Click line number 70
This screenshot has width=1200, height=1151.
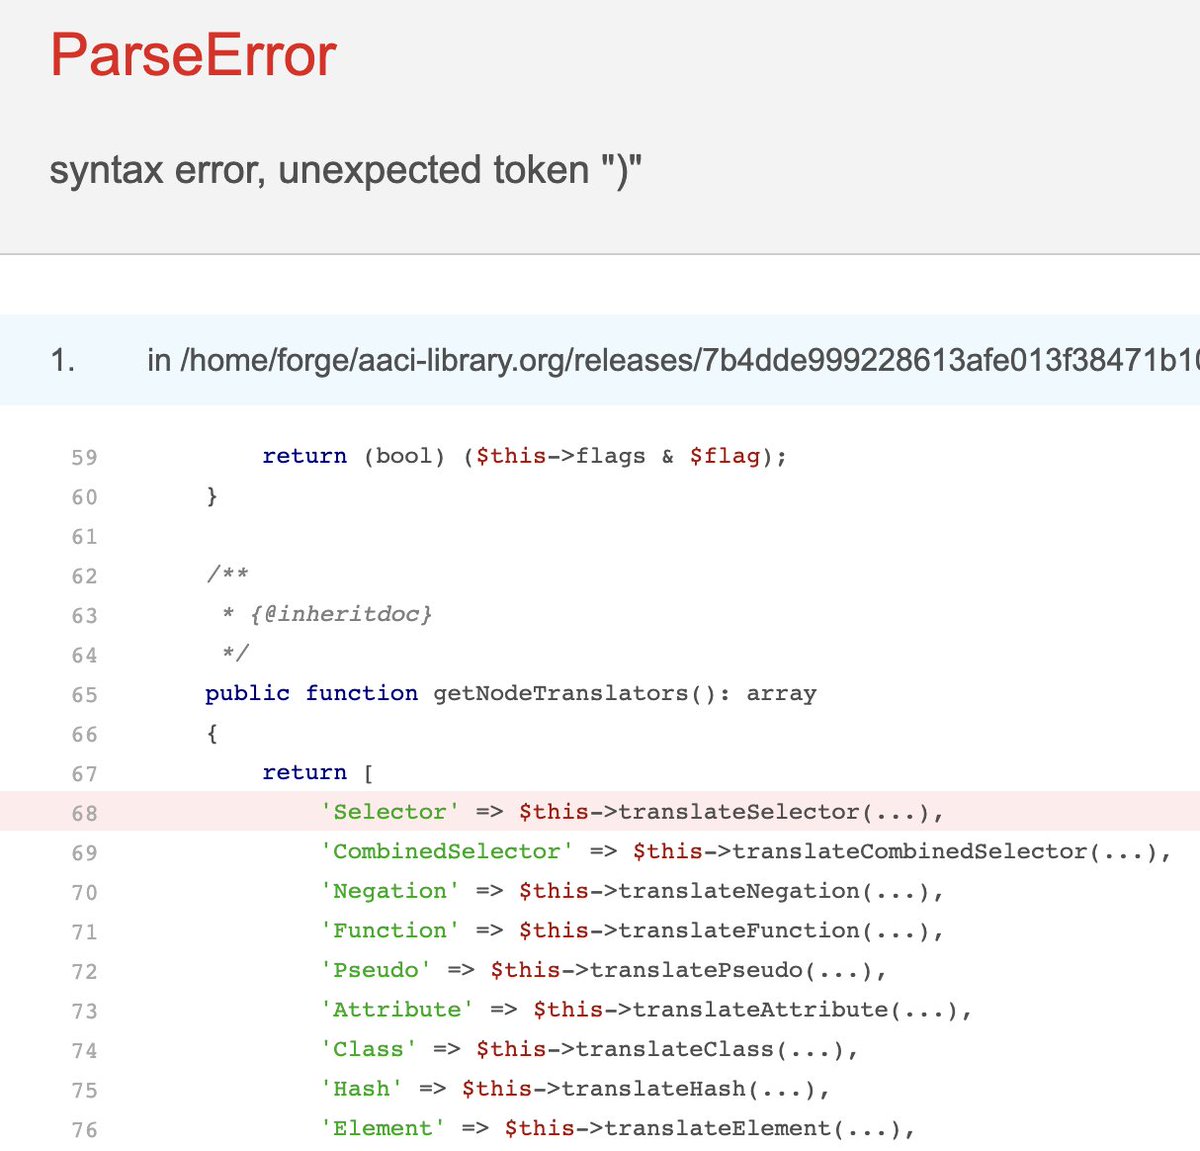coord(84,892)
